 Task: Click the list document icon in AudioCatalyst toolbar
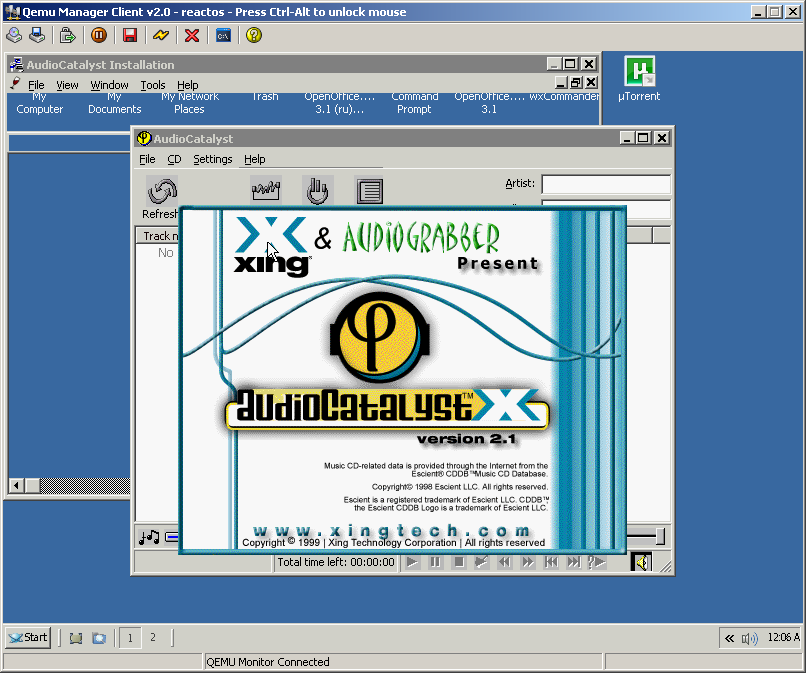pyautogui.click(x=369, y=190)
